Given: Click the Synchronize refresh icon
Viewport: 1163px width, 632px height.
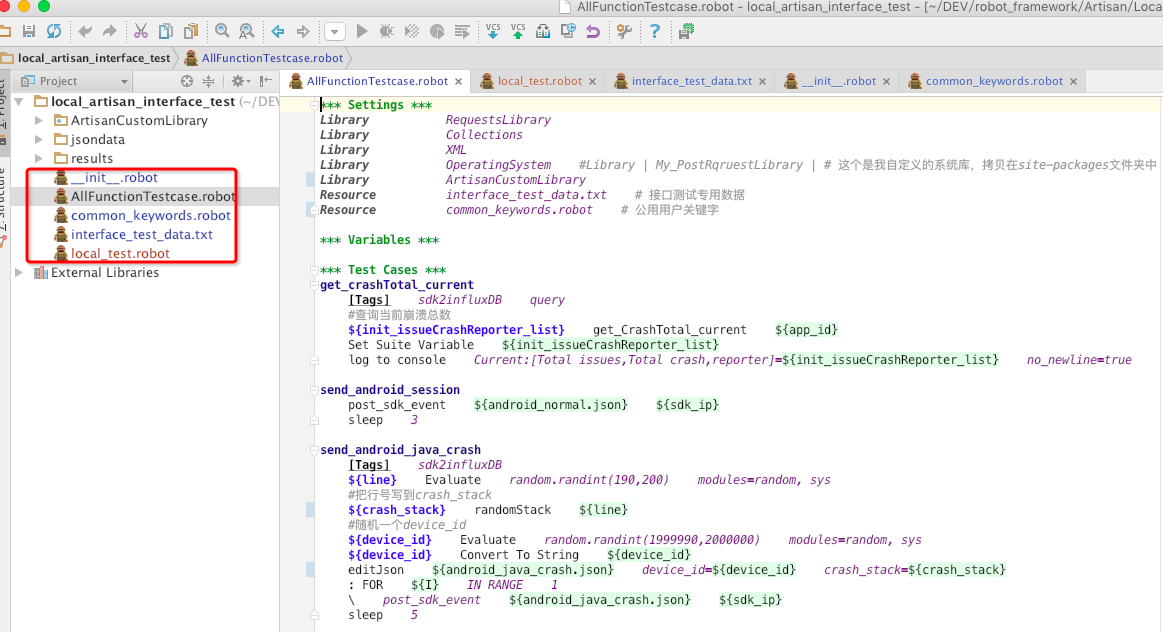Looking at the screenshot, I should click(x=53, y=32).
